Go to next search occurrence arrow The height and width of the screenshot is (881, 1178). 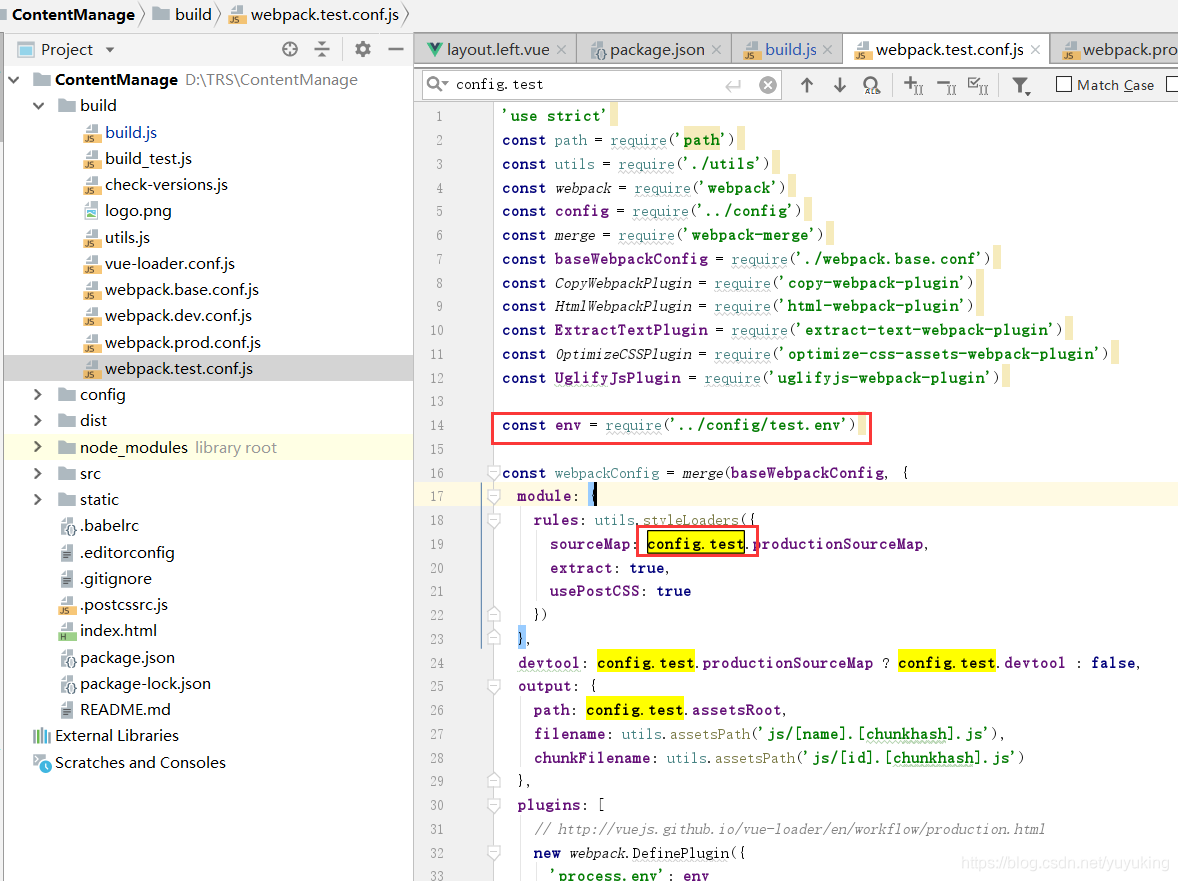click(840, 85)
